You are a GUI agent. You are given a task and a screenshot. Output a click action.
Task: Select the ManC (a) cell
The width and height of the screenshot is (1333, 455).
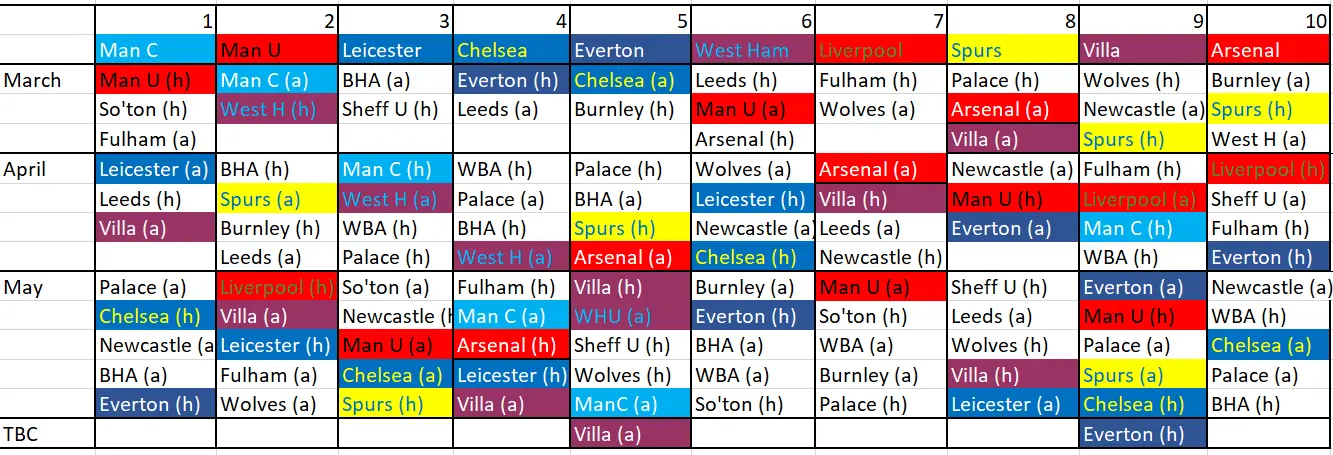coord(630,404)
